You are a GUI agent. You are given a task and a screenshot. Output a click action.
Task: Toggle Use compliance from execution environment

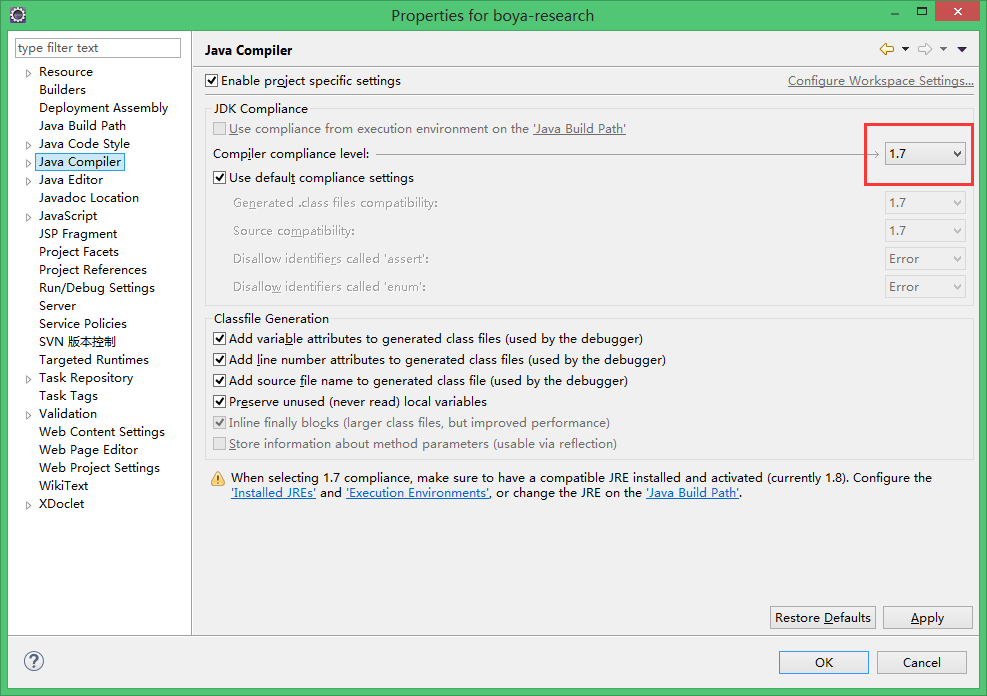click(x=220, y=128)
